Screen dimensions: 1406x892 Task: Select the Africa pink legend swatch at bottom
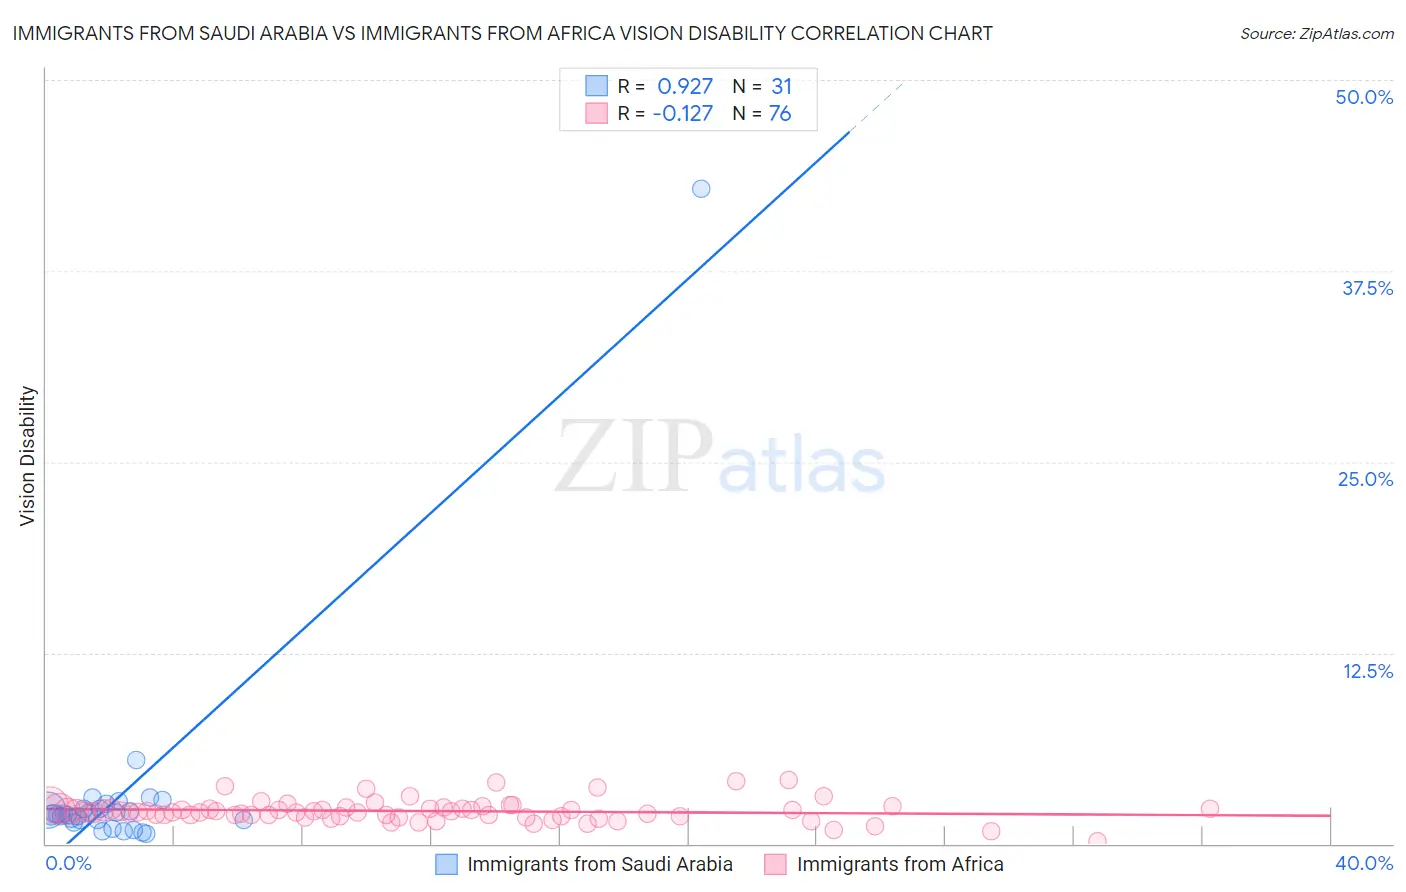[x=775, y=864]
